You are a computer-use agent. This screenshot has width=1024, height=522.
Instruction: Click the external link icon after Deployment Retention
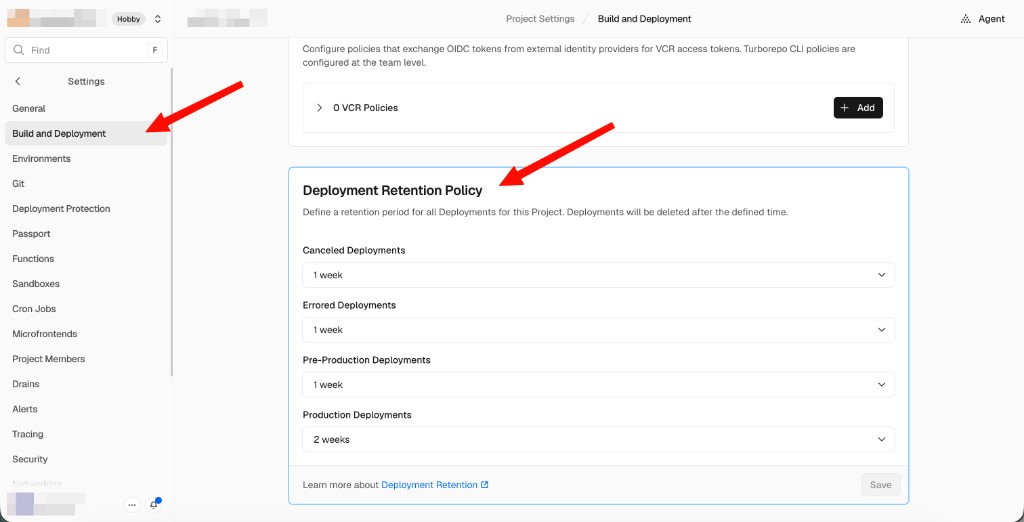(x=485, y=485)
